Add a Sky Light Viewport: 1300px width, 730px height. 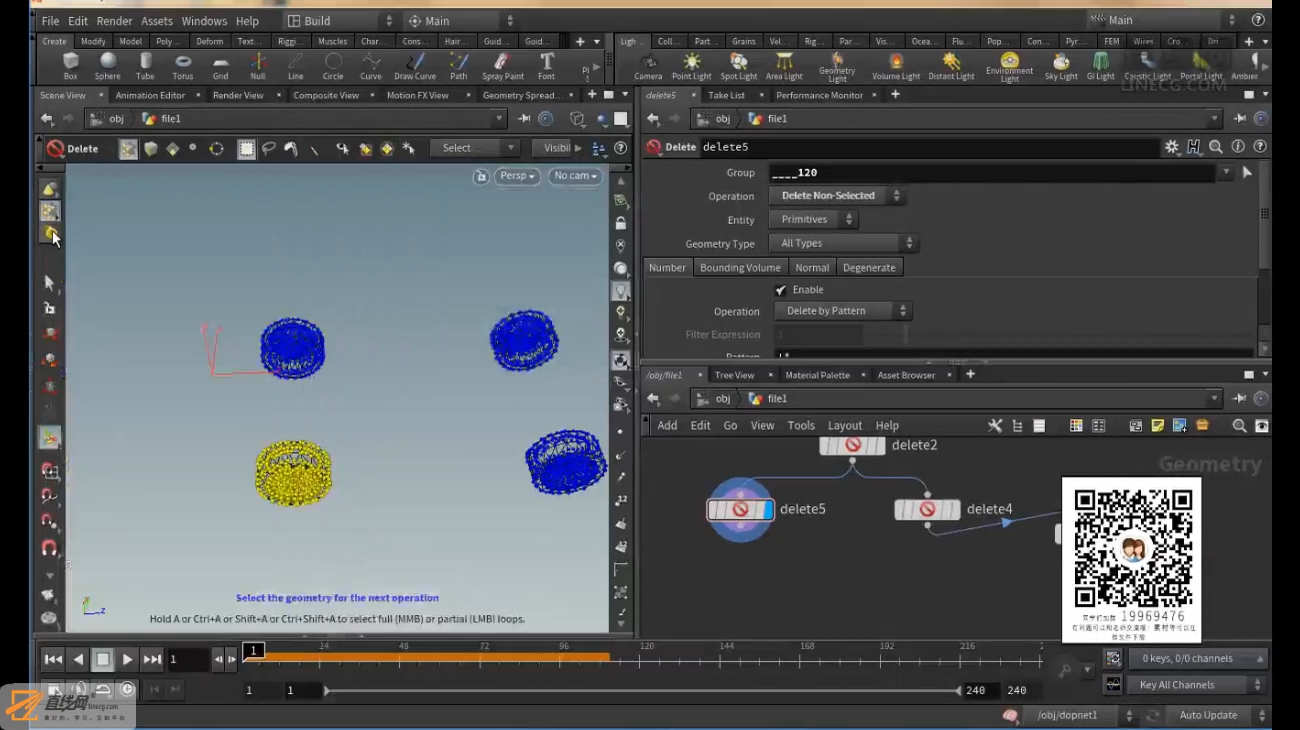pos(1061,66)
